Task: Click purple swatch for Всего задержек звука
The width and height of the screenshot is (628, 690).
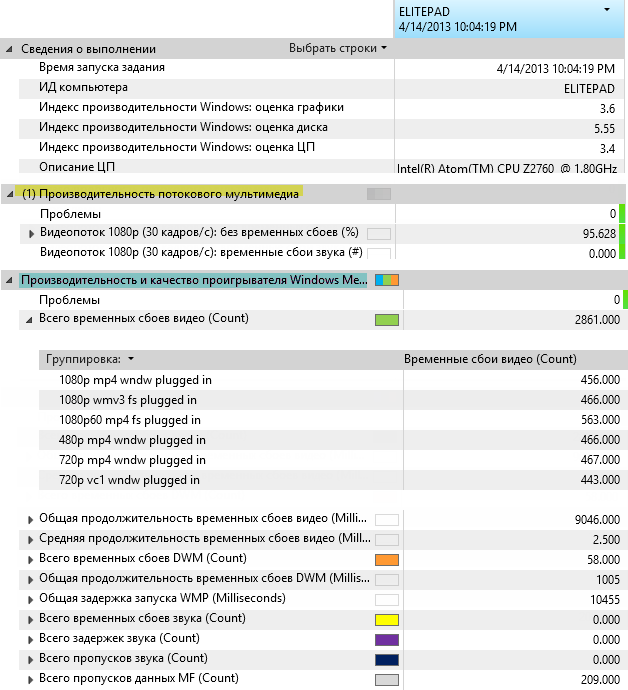Action: coord(387,640)
